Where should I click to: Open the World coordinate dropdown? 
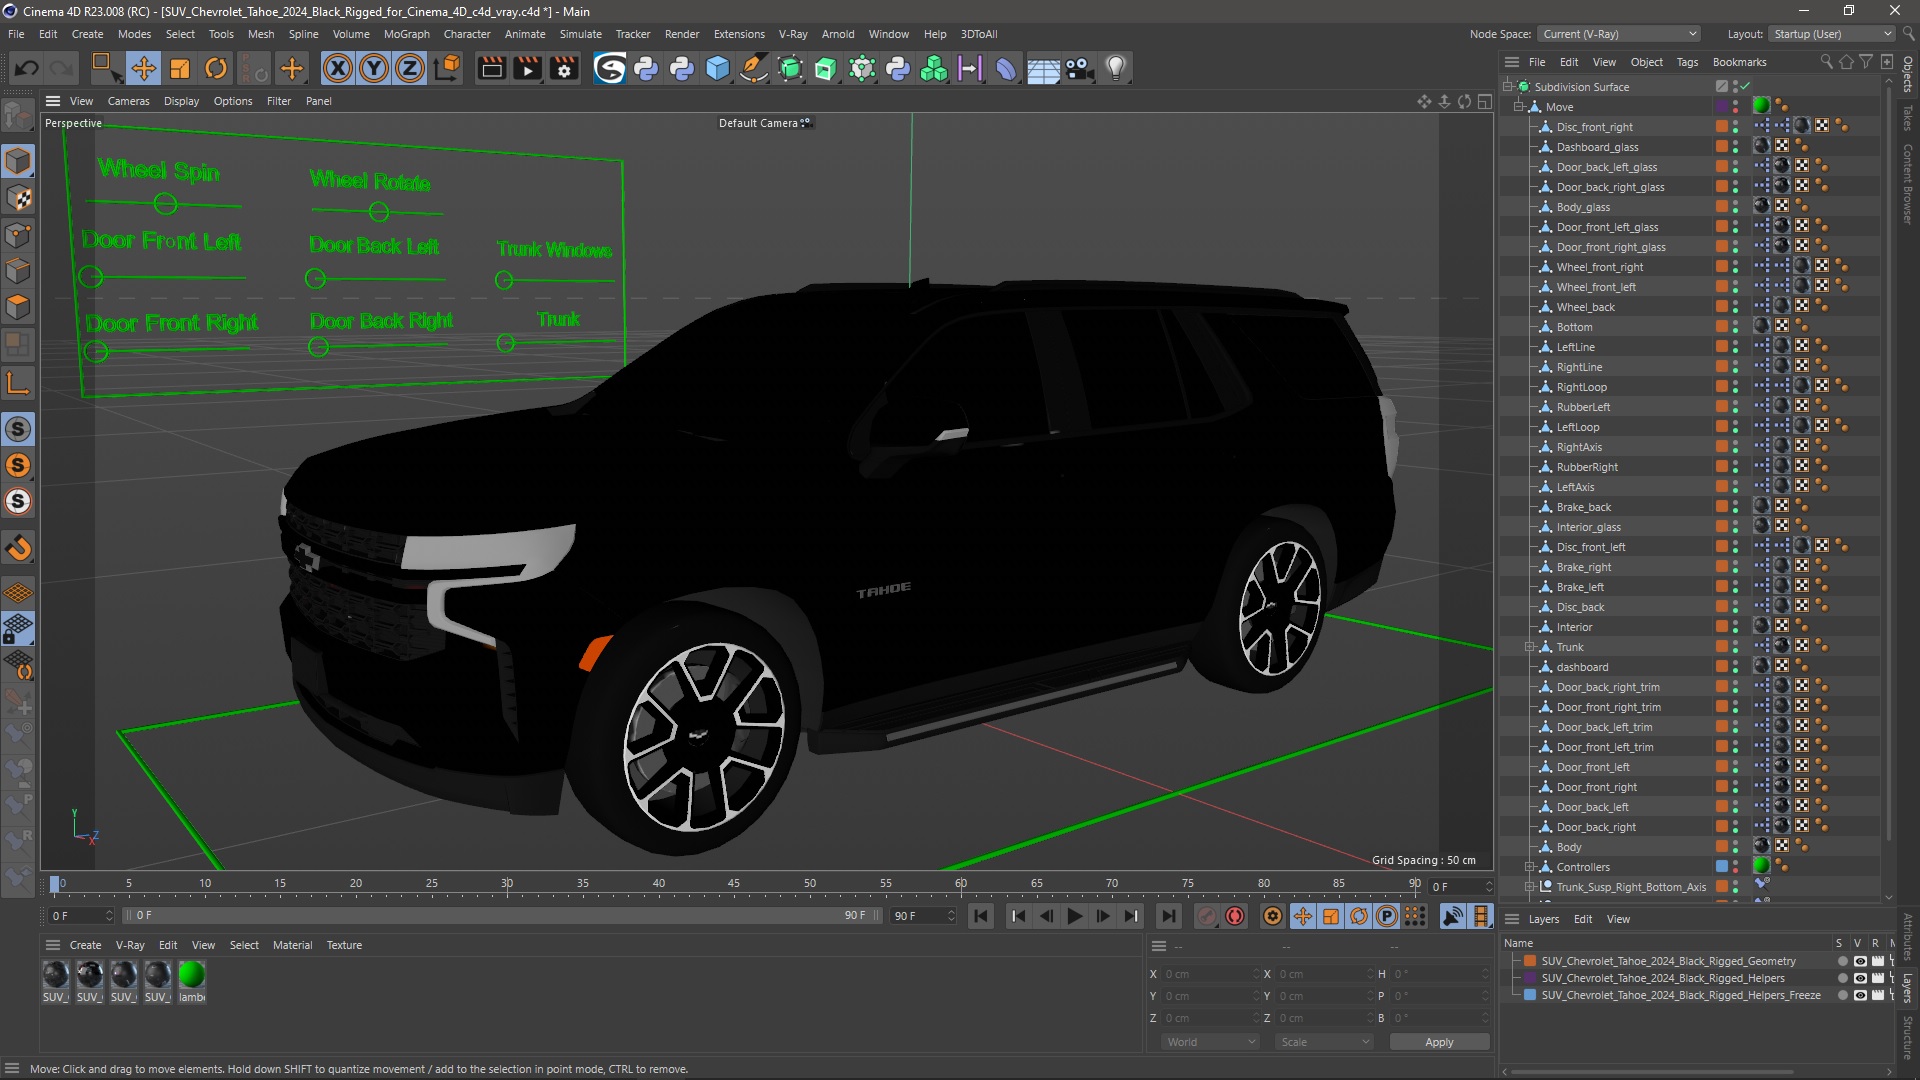pos(1211,1042)
